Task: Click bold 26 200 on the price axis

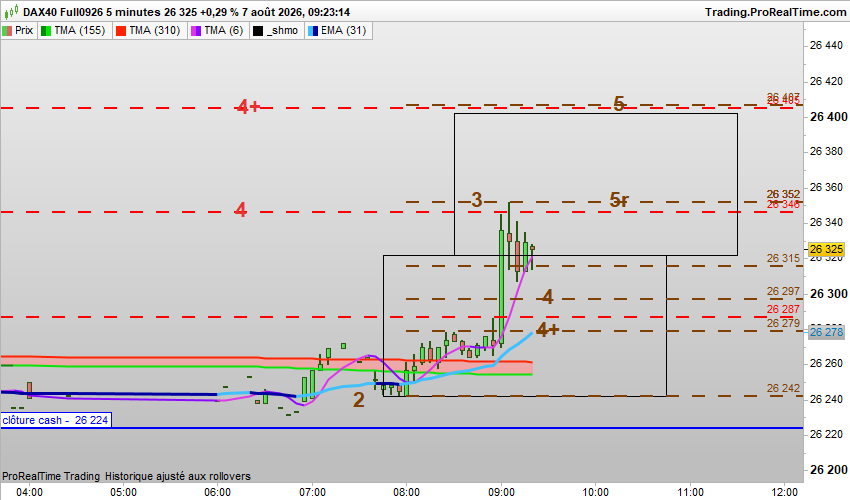Action: tap(828, 470)
